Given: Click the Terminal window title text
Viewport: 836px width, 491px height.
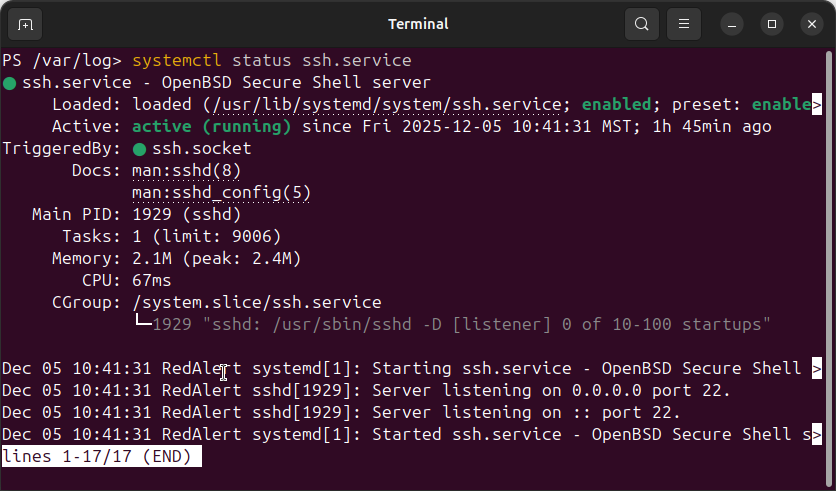Looking at the screenshot, I should pos(418,23).
